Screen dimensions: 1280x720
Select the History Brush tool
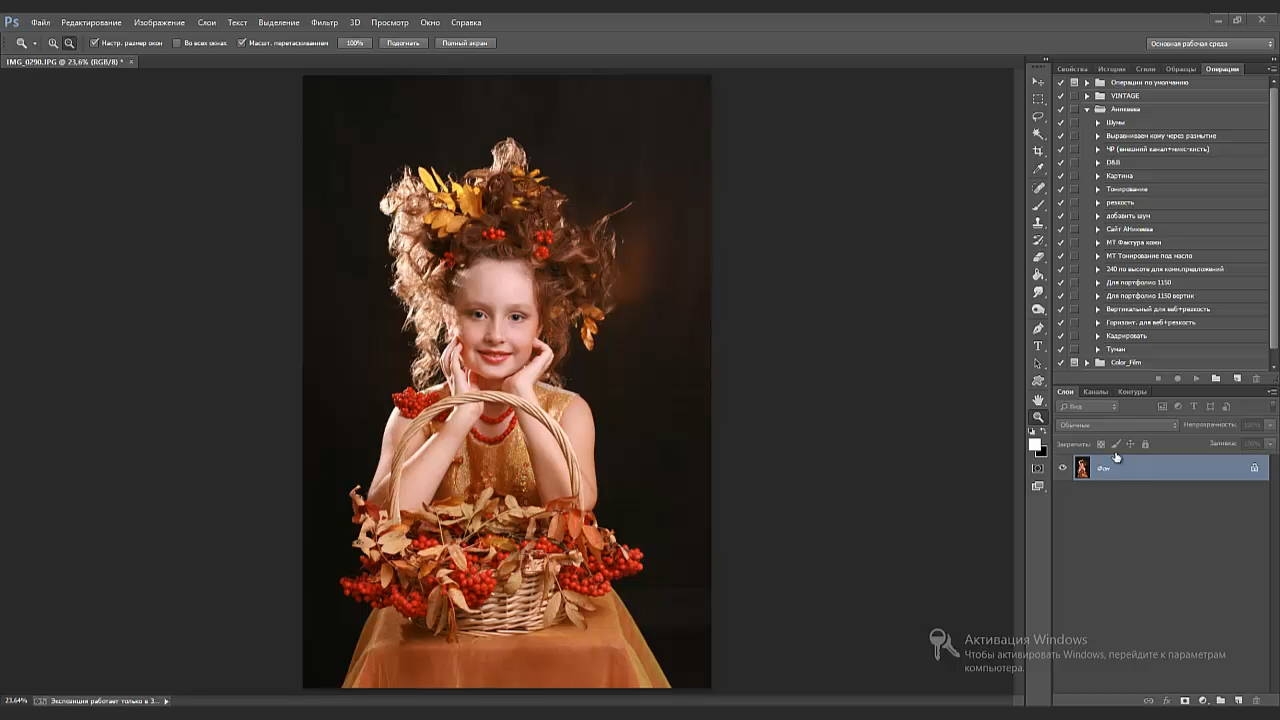click(1038, 240)
